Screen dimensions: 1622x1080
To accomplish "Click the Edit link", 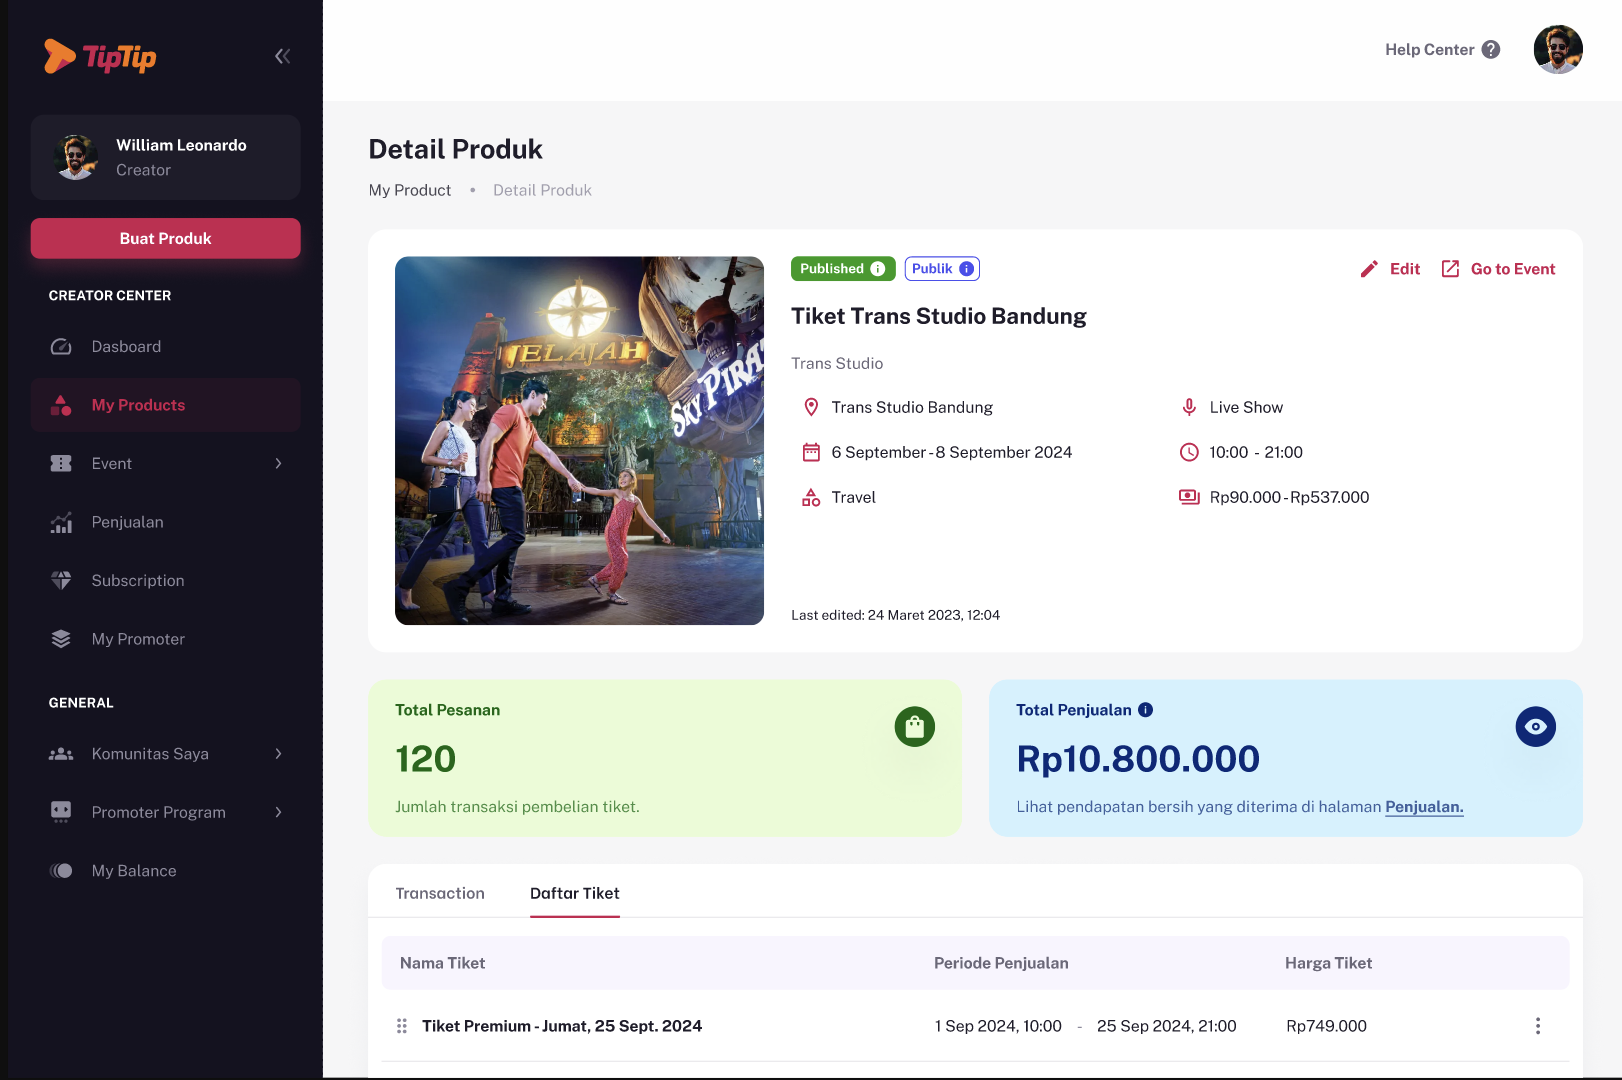I will (1404, 269).
